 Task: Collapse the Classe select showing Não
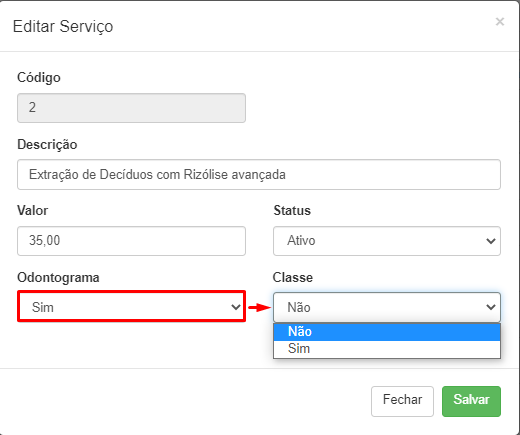(387, 307)
